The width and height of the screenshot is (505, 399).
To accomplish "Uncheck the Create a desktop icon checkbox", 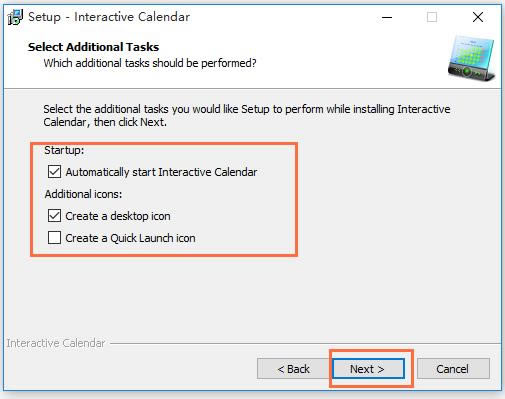I will (54, 216).
